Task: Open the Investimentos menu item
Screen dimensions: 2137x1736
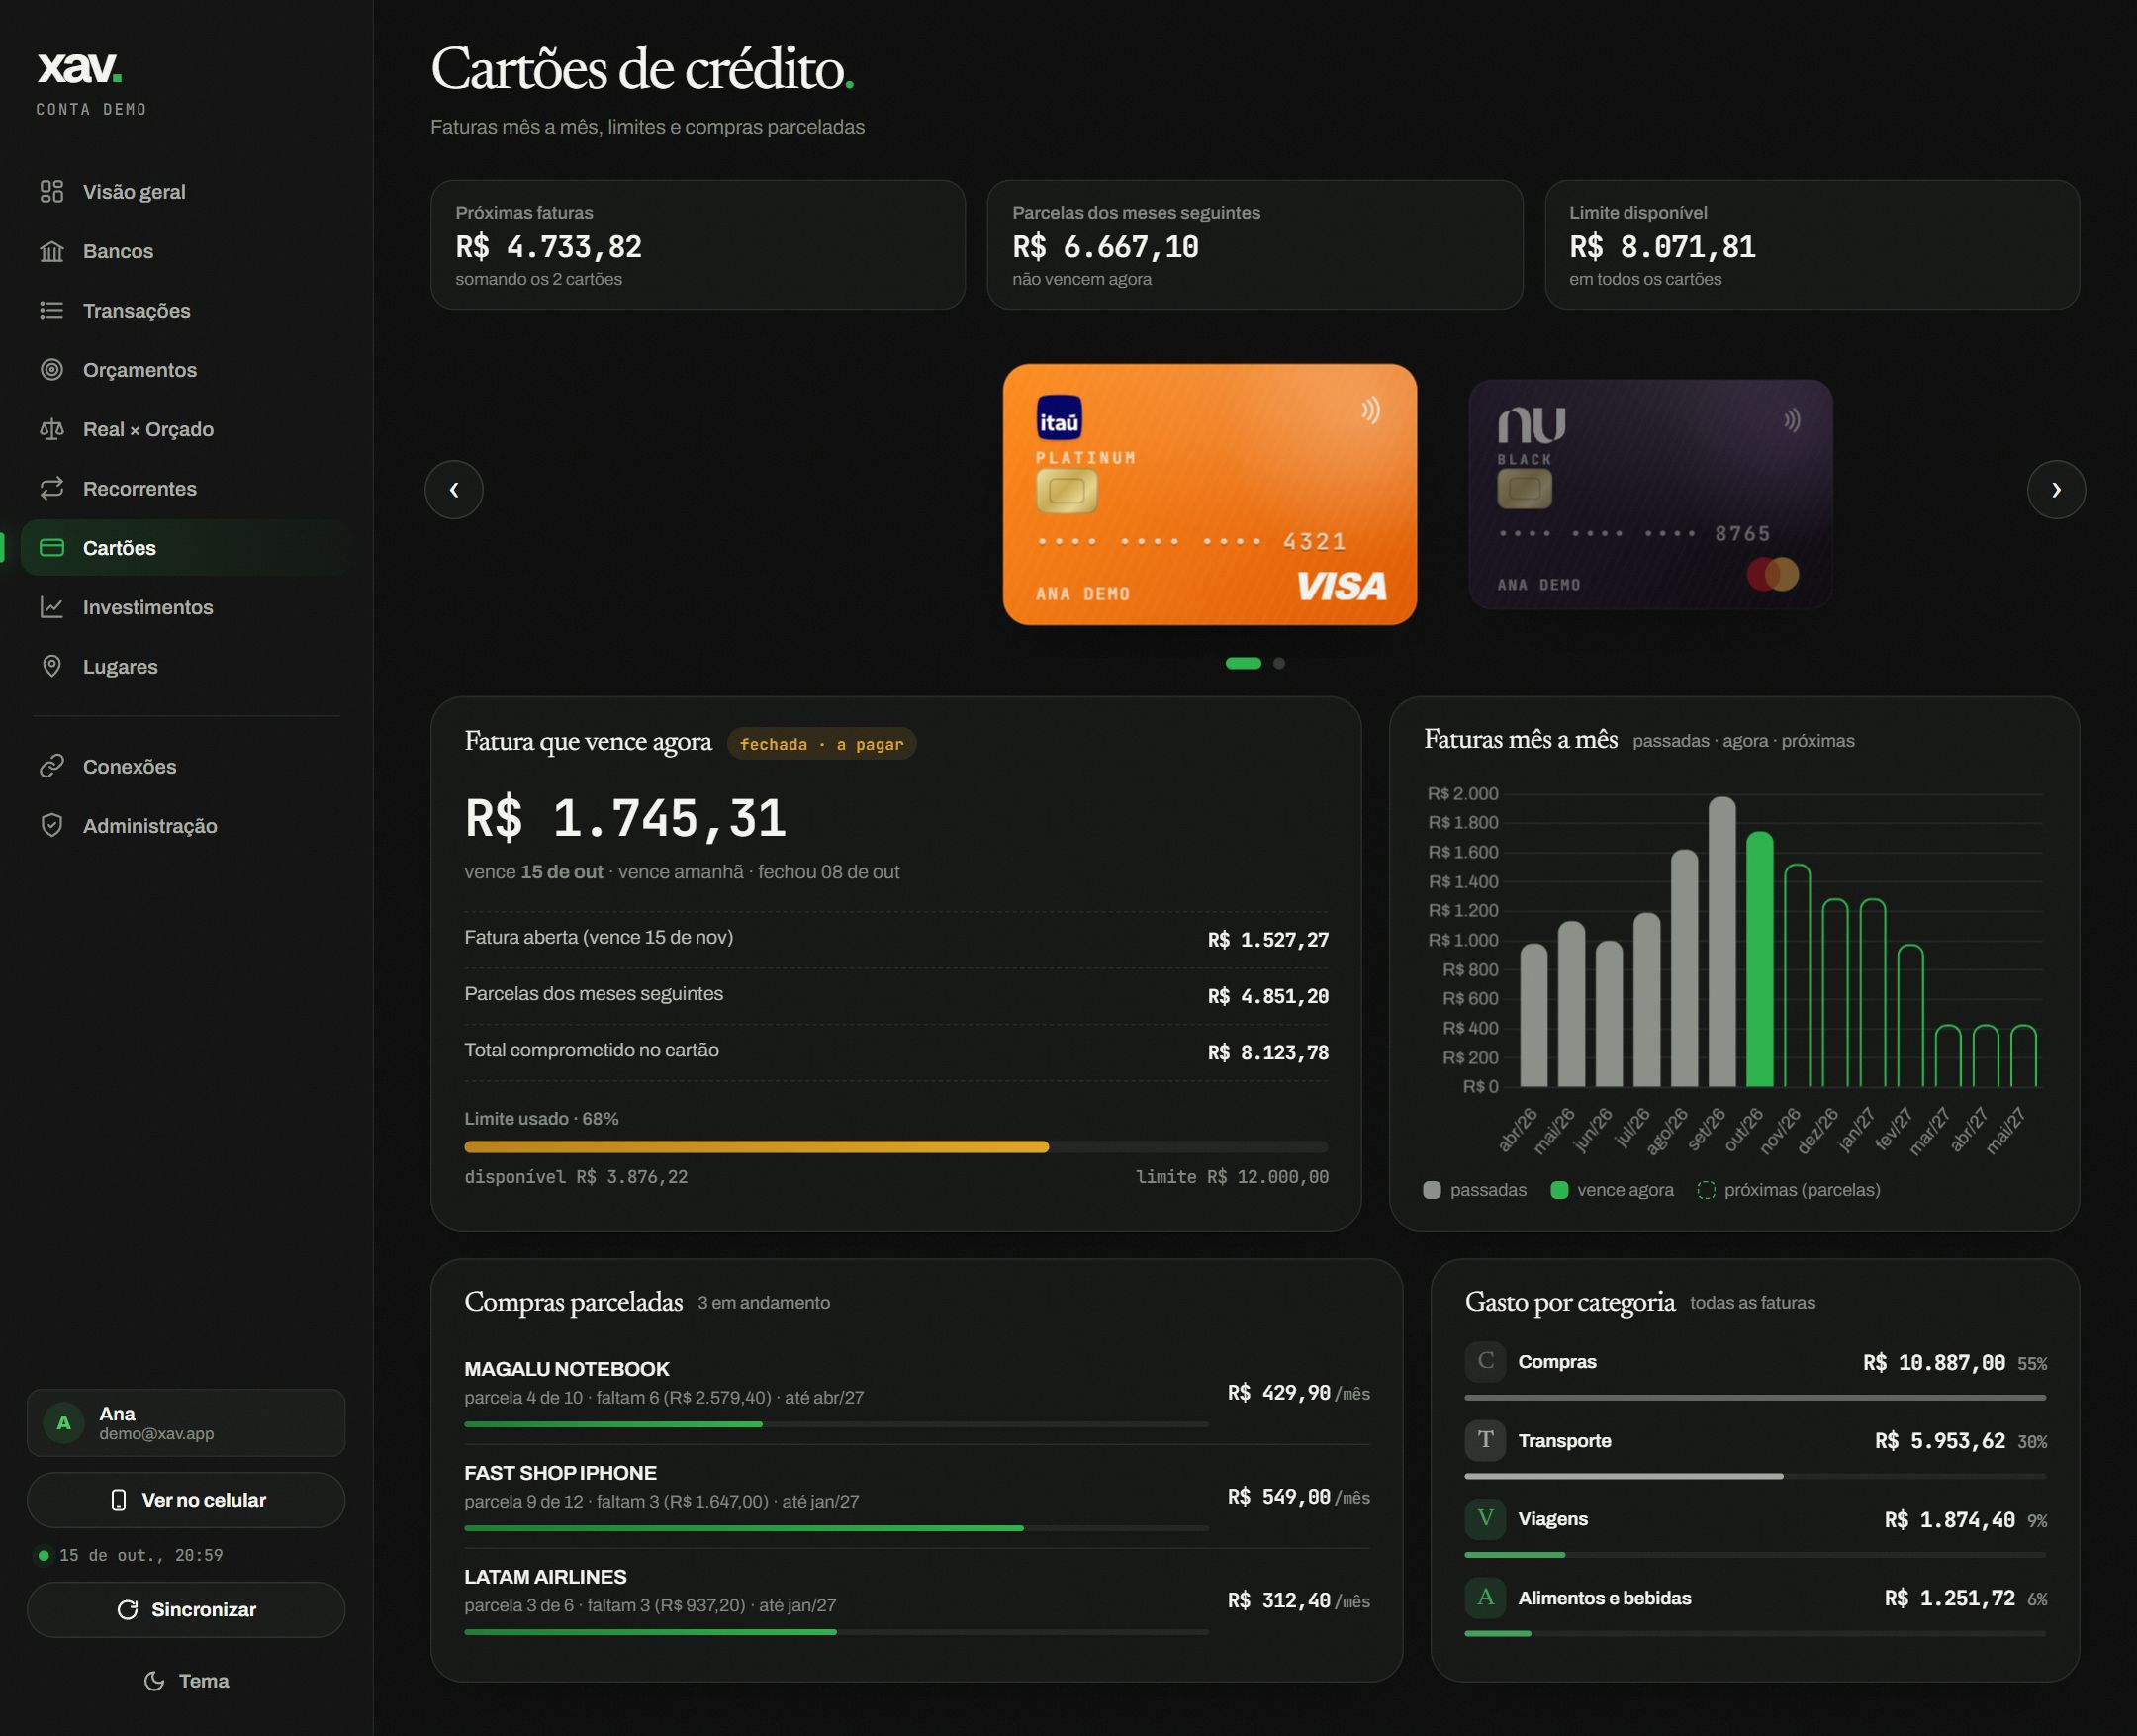Action: pos(186,607)
